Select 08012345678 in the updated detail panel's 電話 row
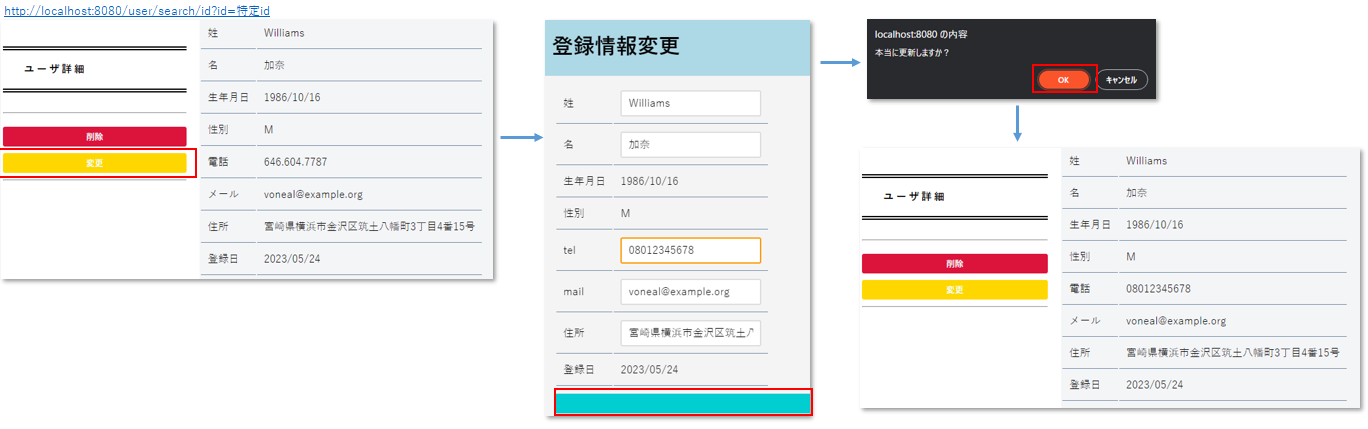 (x=1158, y=289)
